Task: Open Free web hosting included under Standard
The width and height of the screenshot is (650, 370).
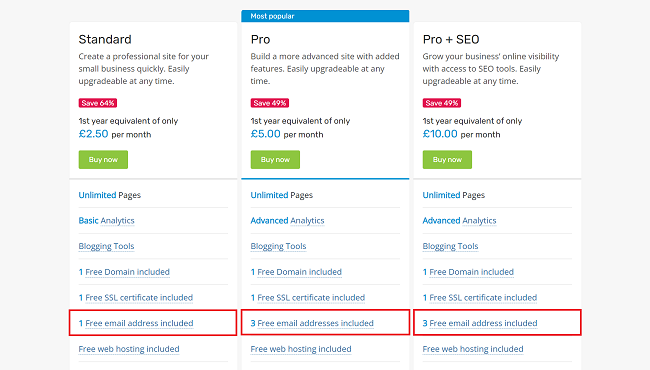Action: [x=129, y=349]
